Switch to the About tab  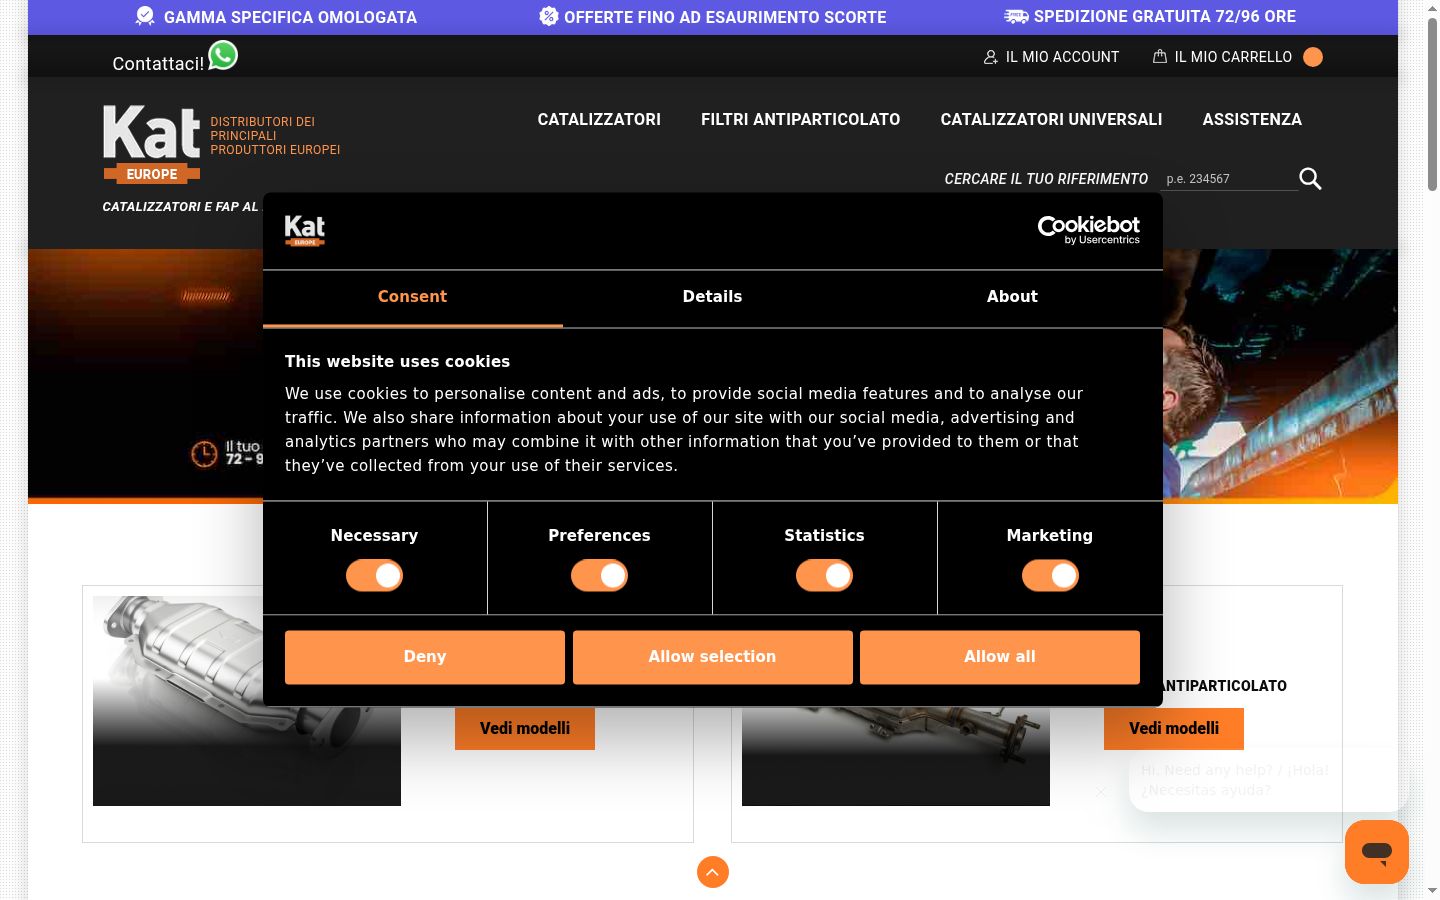[x=1012, y=297]
